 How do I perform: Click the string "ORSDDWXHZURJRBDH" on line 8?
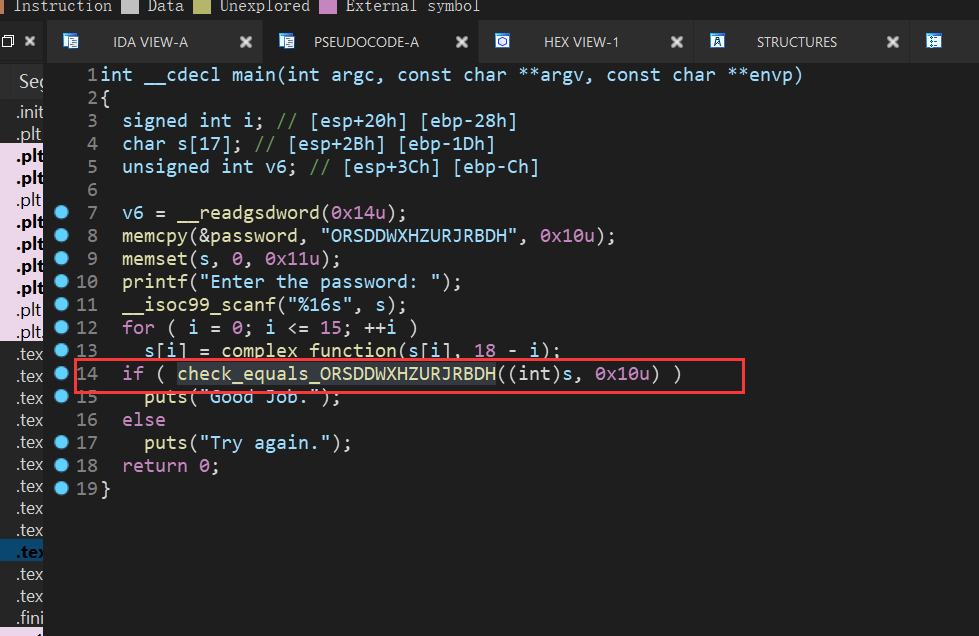tap(419, 236)
